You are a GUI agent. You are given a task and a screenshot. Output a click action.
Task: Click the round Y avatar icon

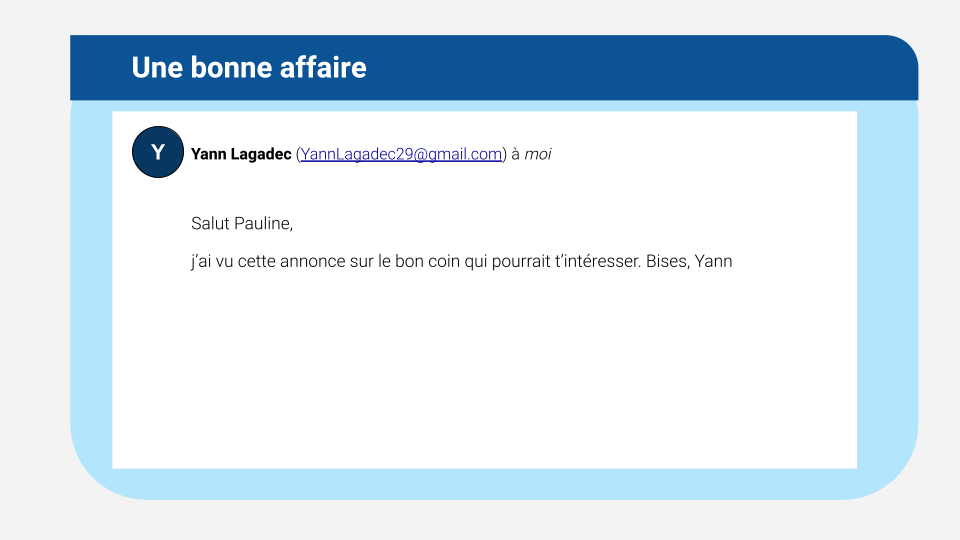158,153
